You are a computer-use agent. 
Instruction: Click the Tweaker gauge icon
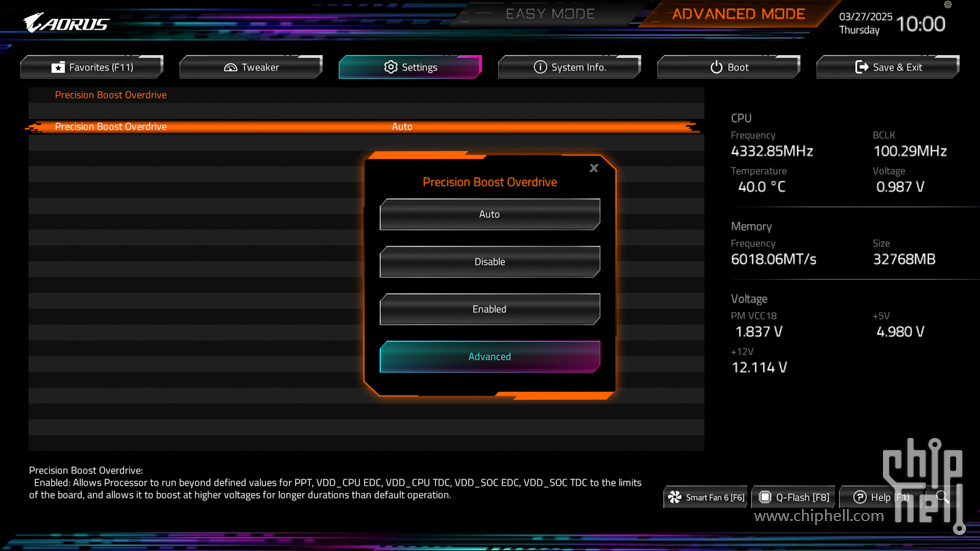(231, 67)
